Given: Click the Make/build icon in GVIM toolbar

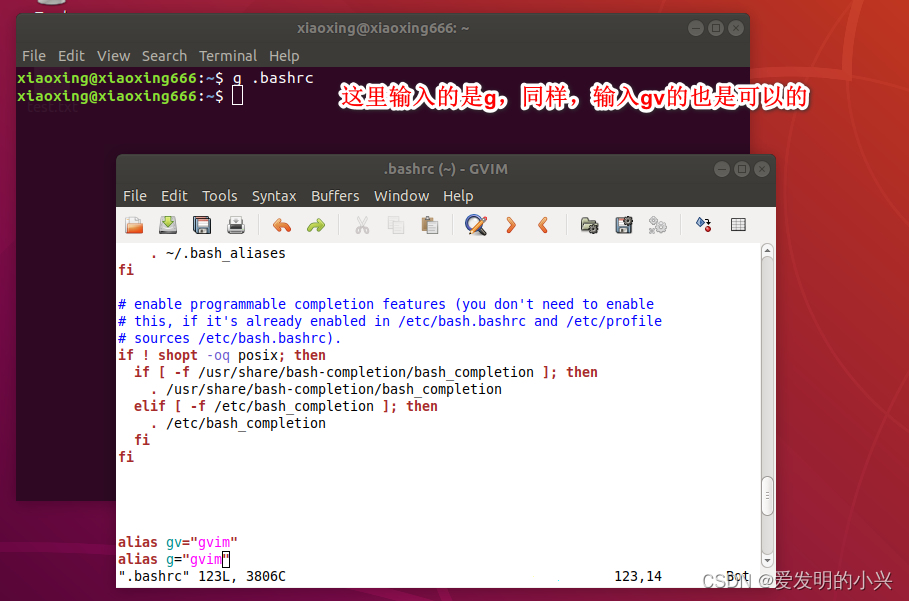Looking at the screenshot, I should pos(704,225).
